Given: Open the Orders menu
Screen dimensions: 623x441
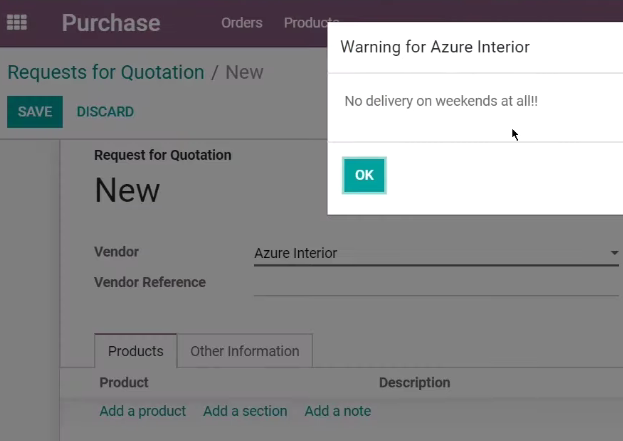Looking at the screenshot, I should pos(242,23).
